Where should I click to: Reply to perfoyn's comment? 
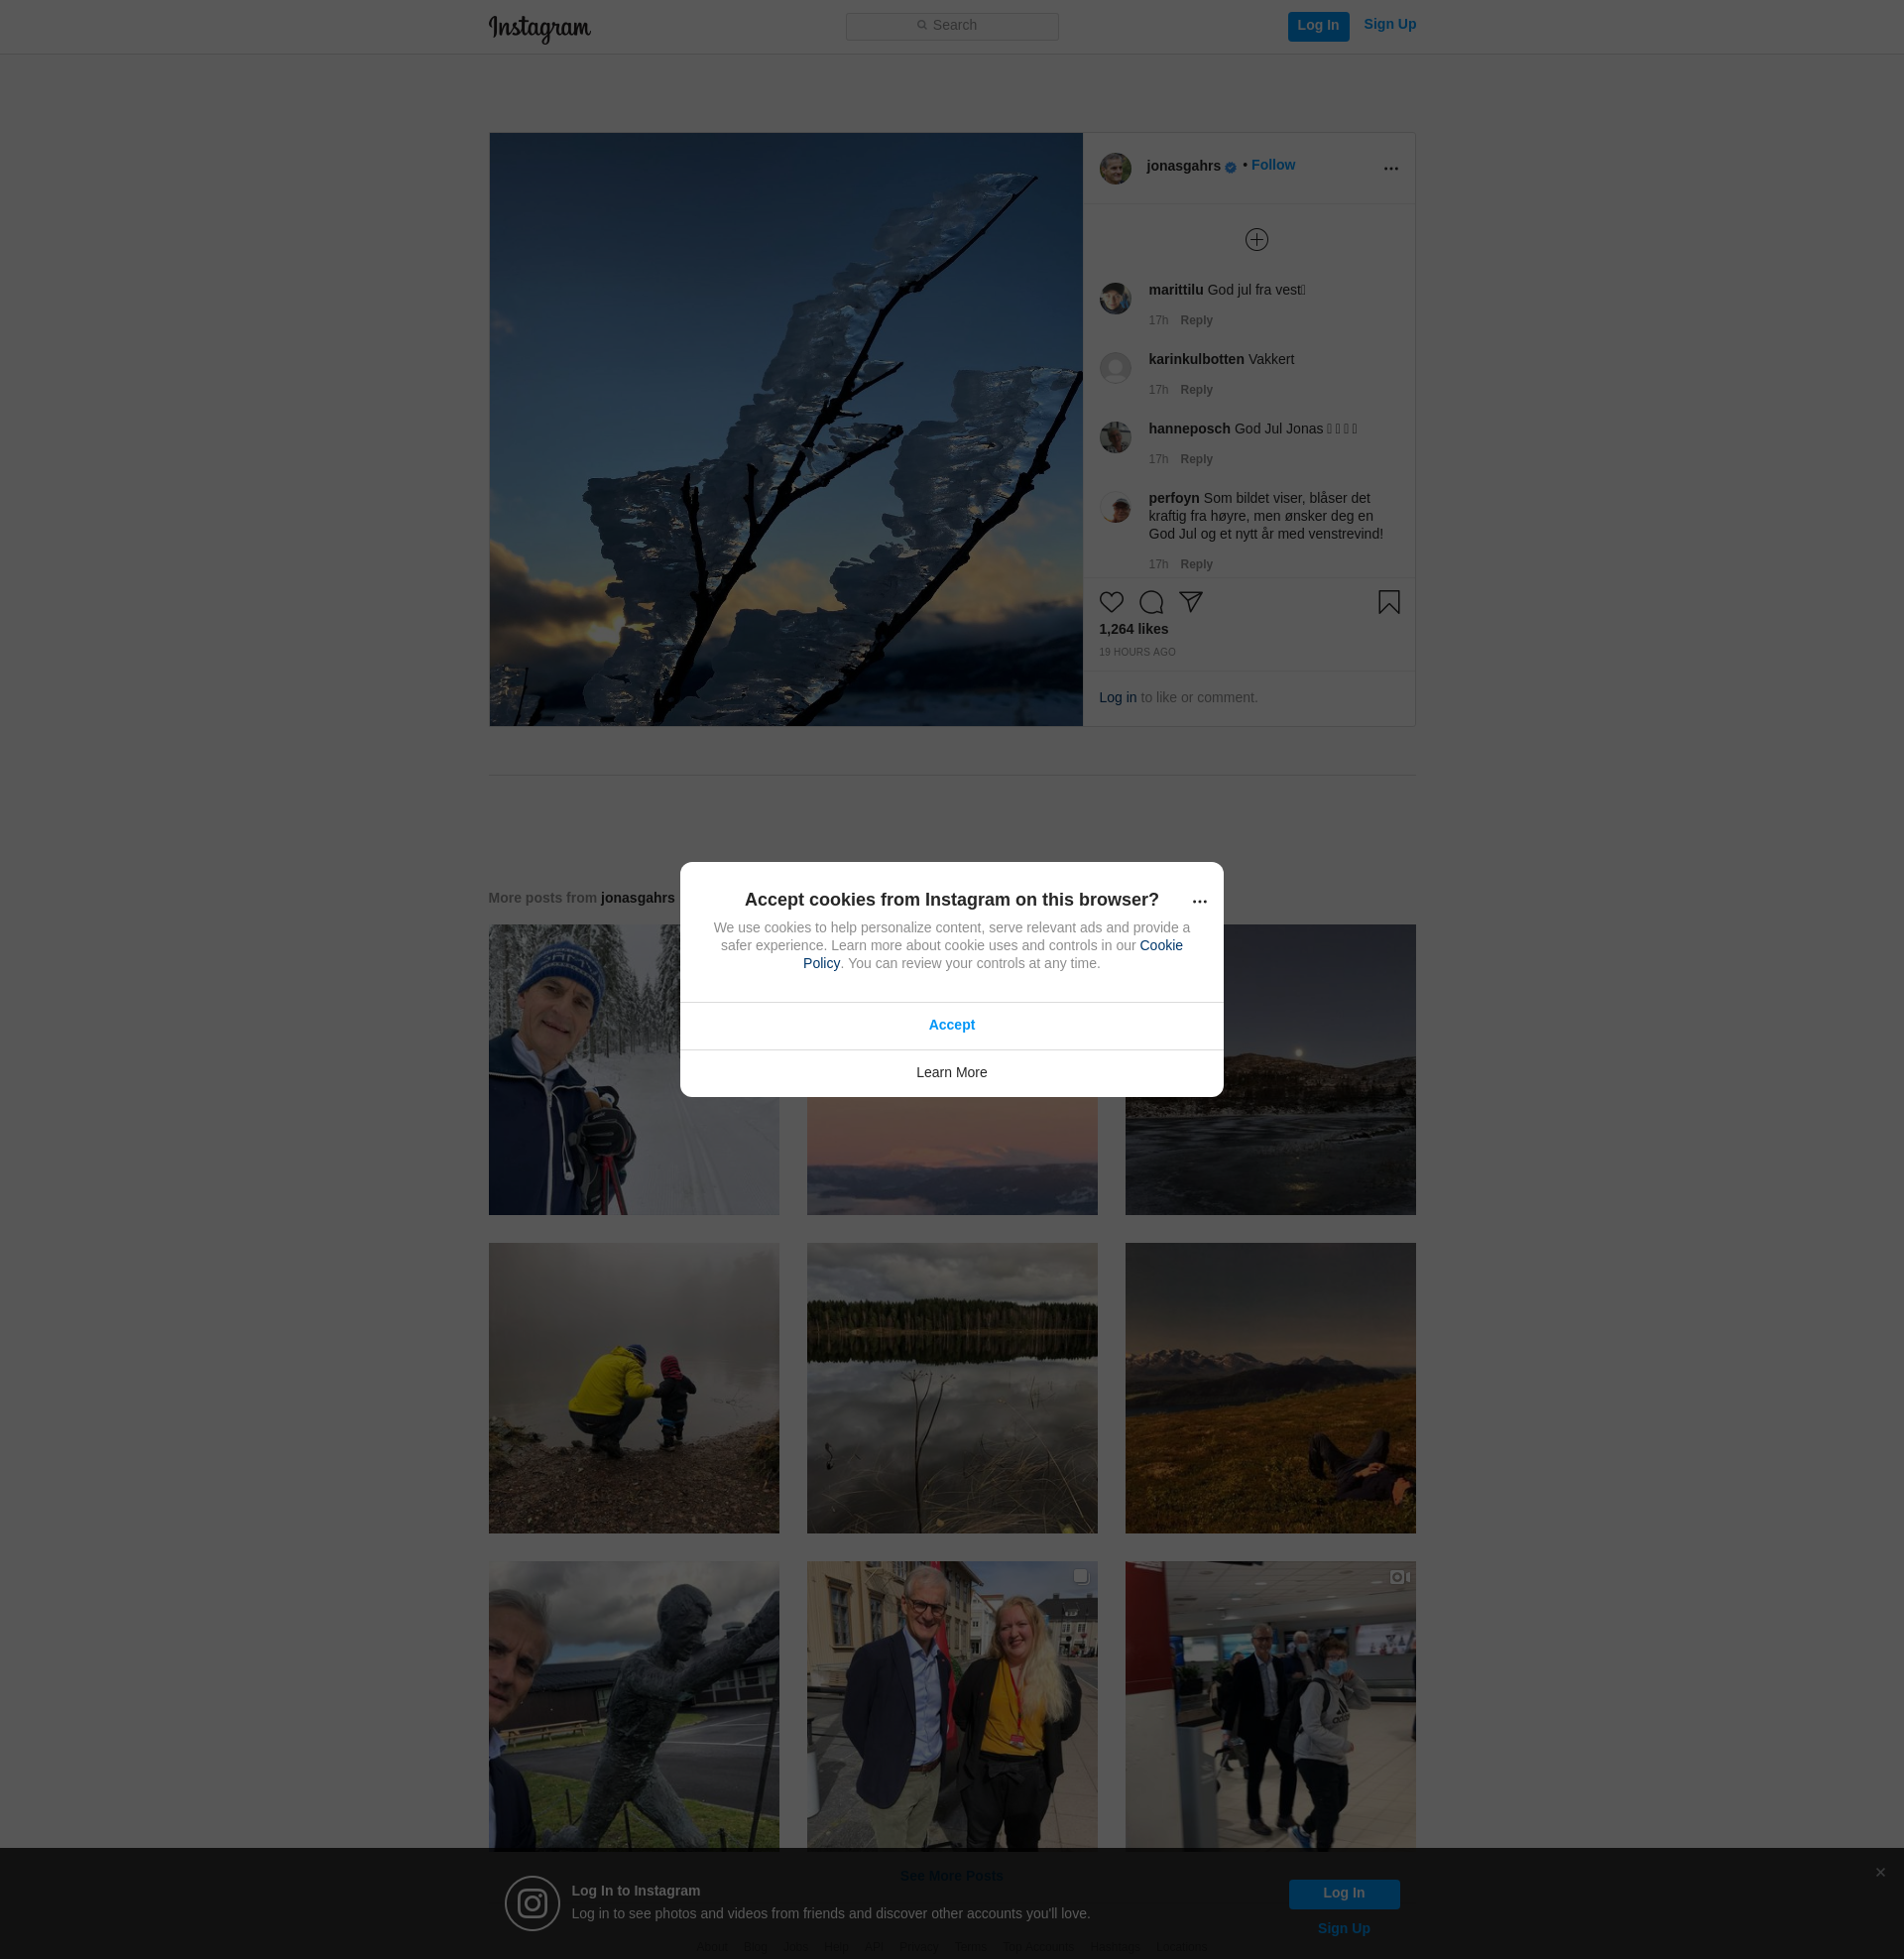coord(1195,564)
